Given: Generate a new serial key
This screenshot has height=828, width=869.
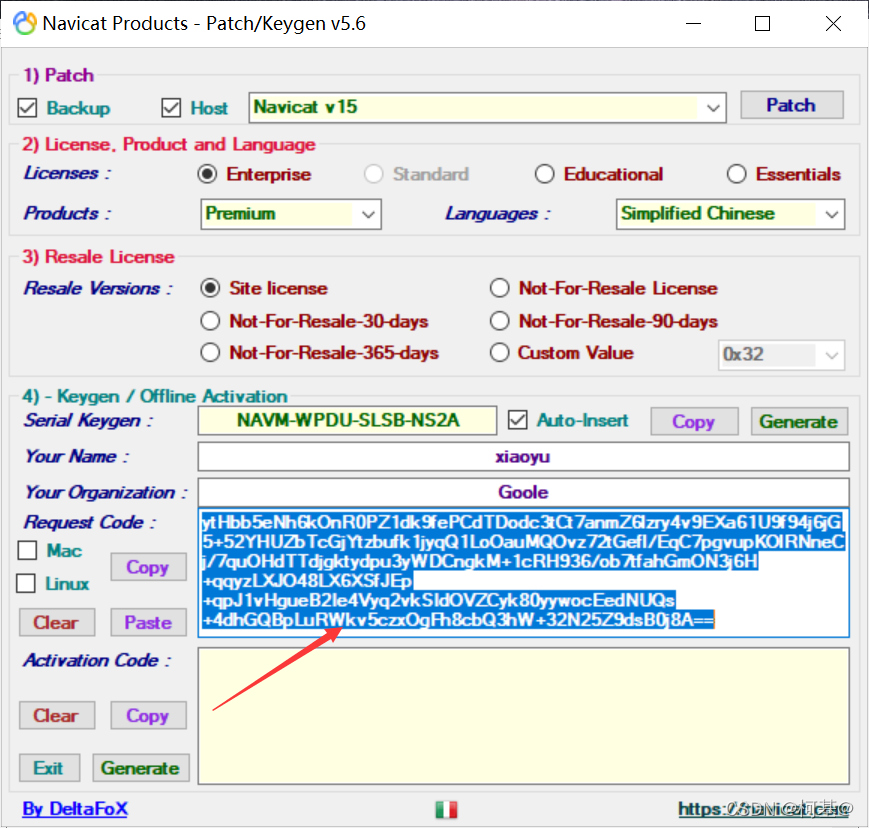Looking at the screenshot, I should (799, 422).
